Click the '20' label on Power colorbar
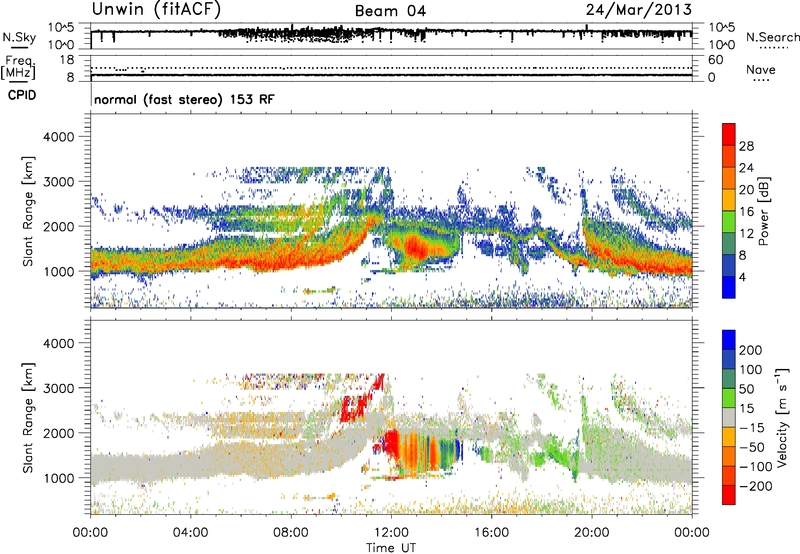Viewport: 800px width, 554px height. point(746,190)
